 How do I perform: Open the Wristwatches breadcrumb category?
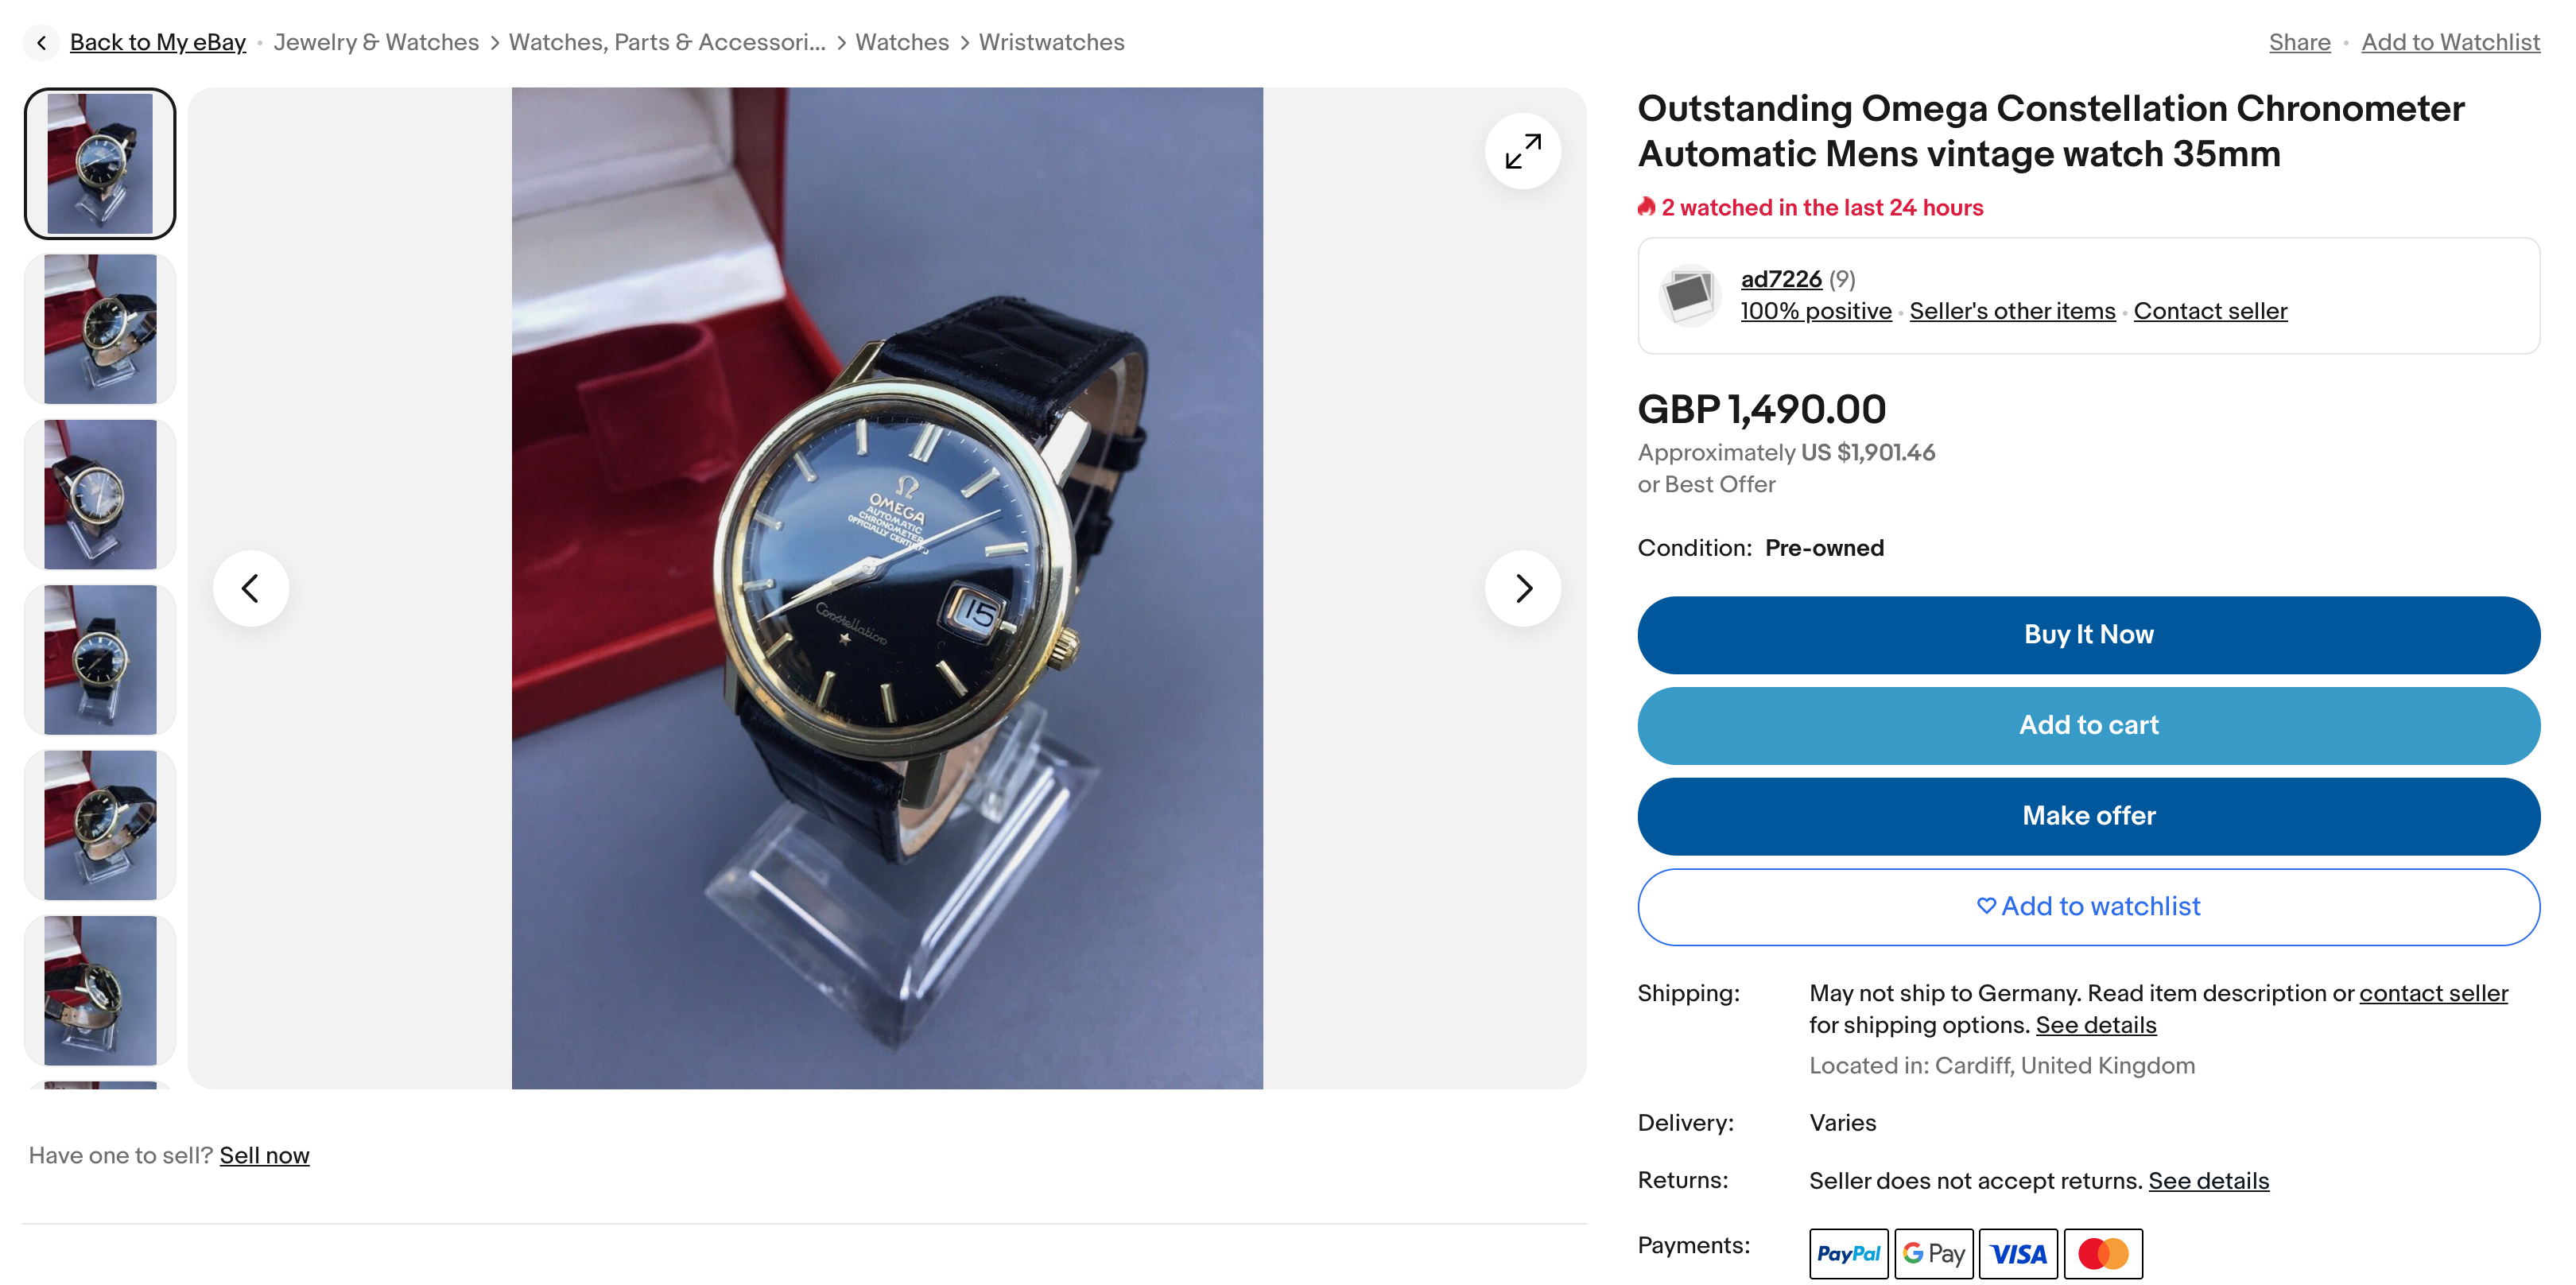(1051, 43)
